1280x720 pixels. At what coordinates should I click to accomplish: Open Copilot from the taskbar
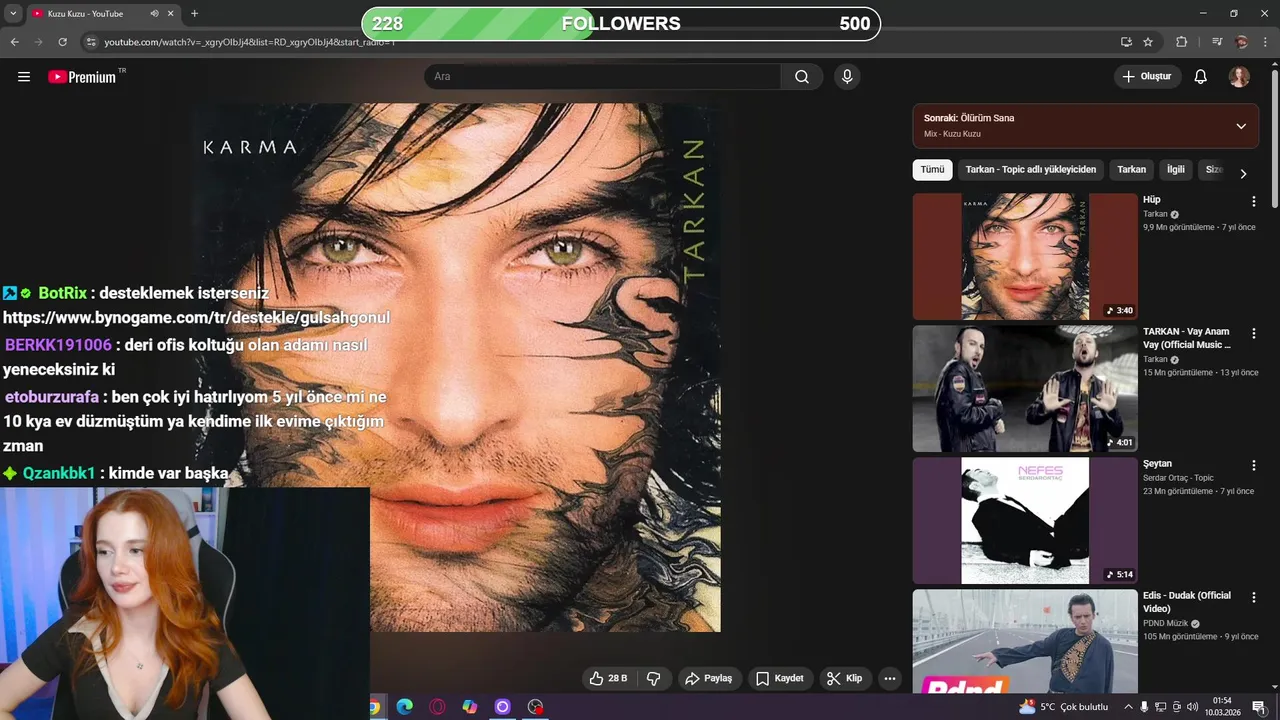pyautogui.click(x=470, y=707)
